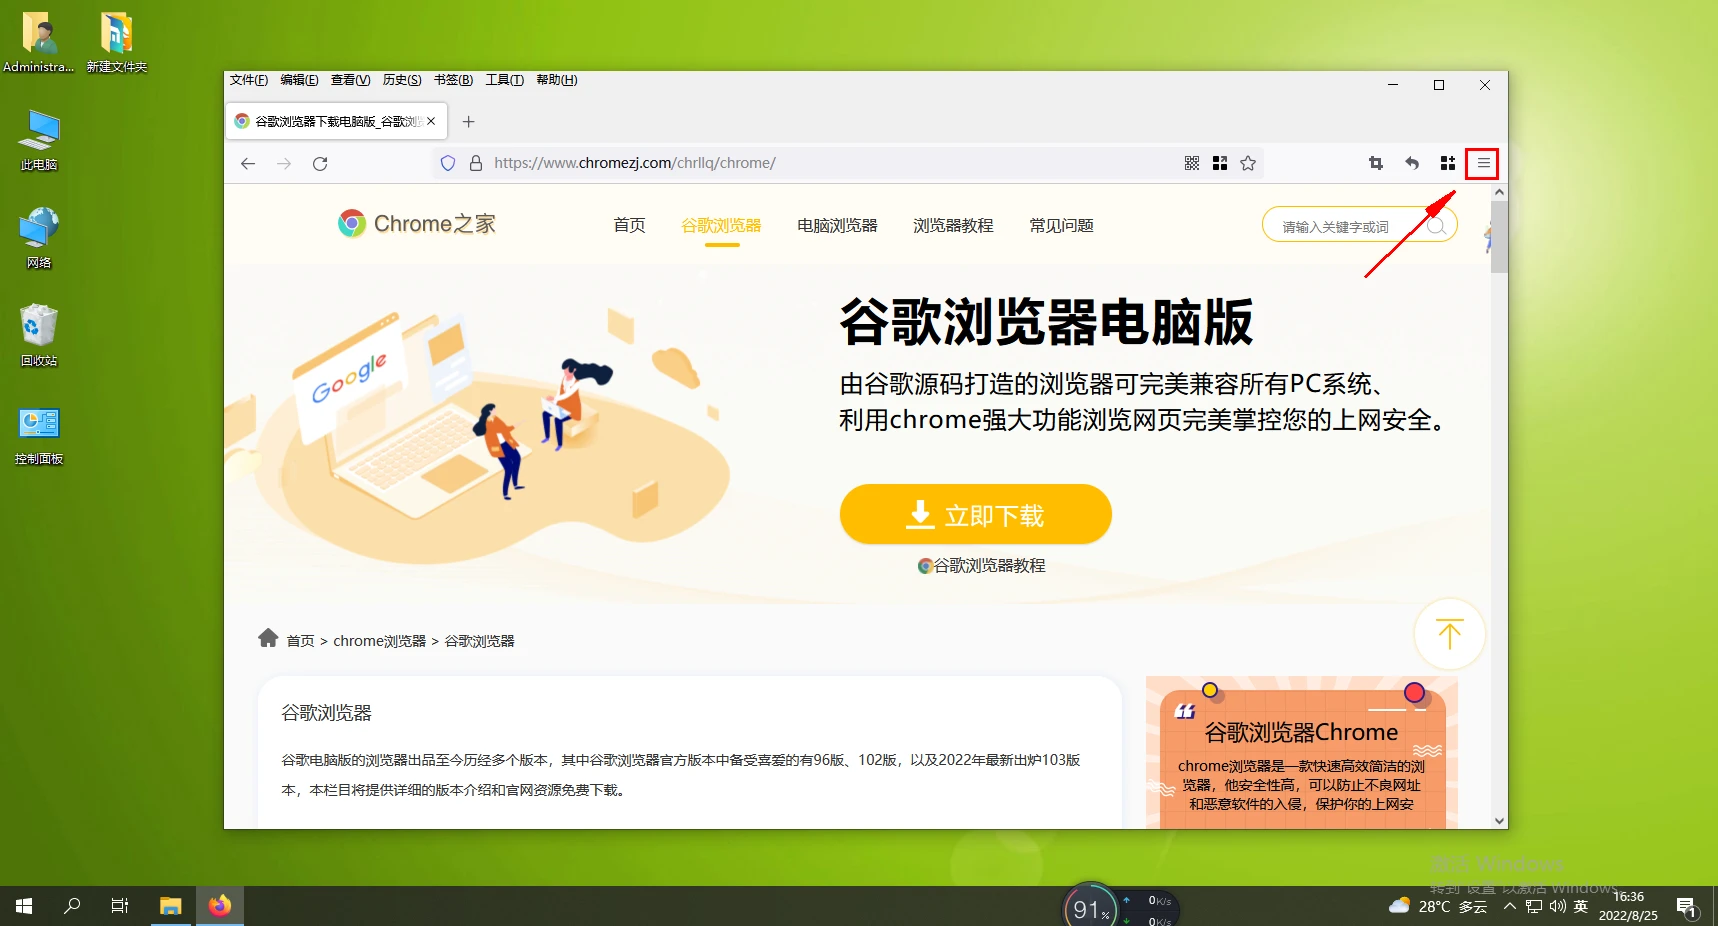The image size is (1718, 926).
Task: Click 首页 in the breadcrumb
Action: [x=300, y=641]
